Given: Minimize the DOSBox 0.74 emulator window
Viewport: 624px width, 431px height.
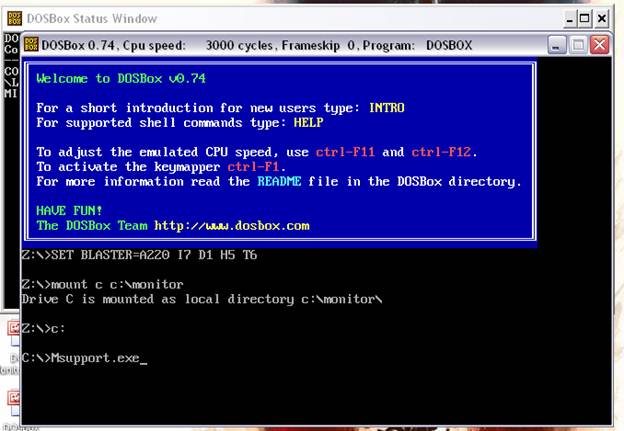Looking at the screenshot, I should point(558,45).
